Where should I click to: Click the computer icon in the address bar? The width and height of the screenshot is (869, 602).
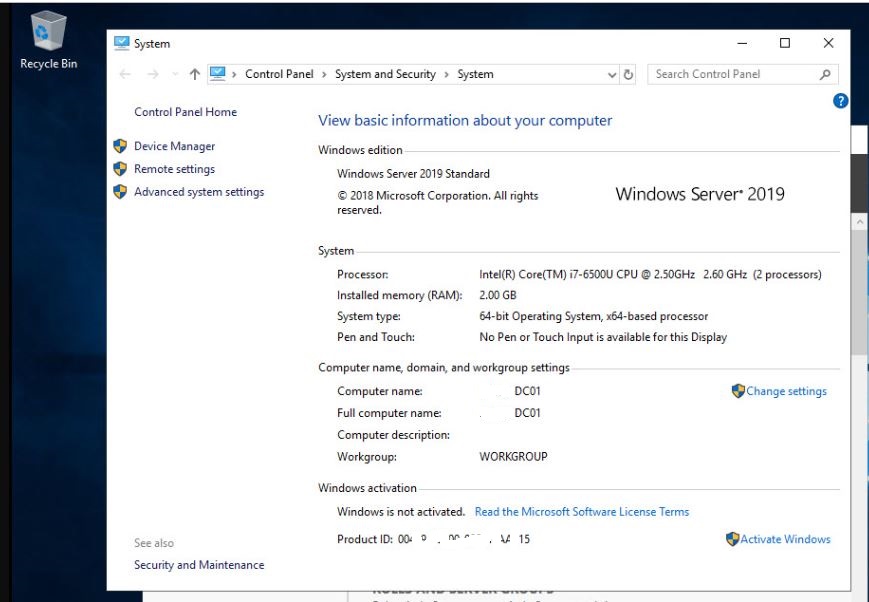pos(218,74)
